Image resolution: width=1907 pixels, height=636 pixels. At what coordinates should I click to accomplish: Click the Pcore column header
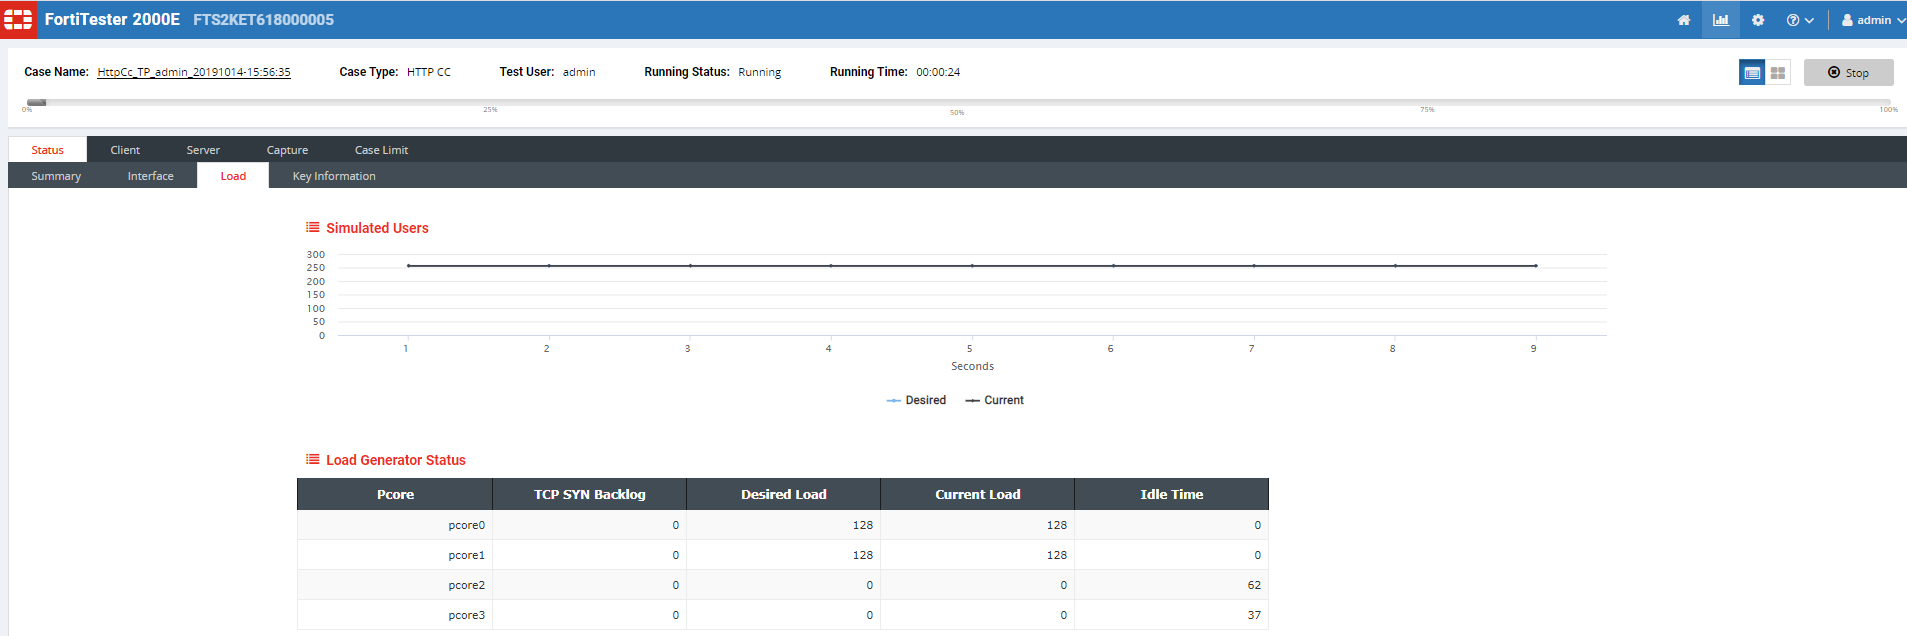click(395, 494)
